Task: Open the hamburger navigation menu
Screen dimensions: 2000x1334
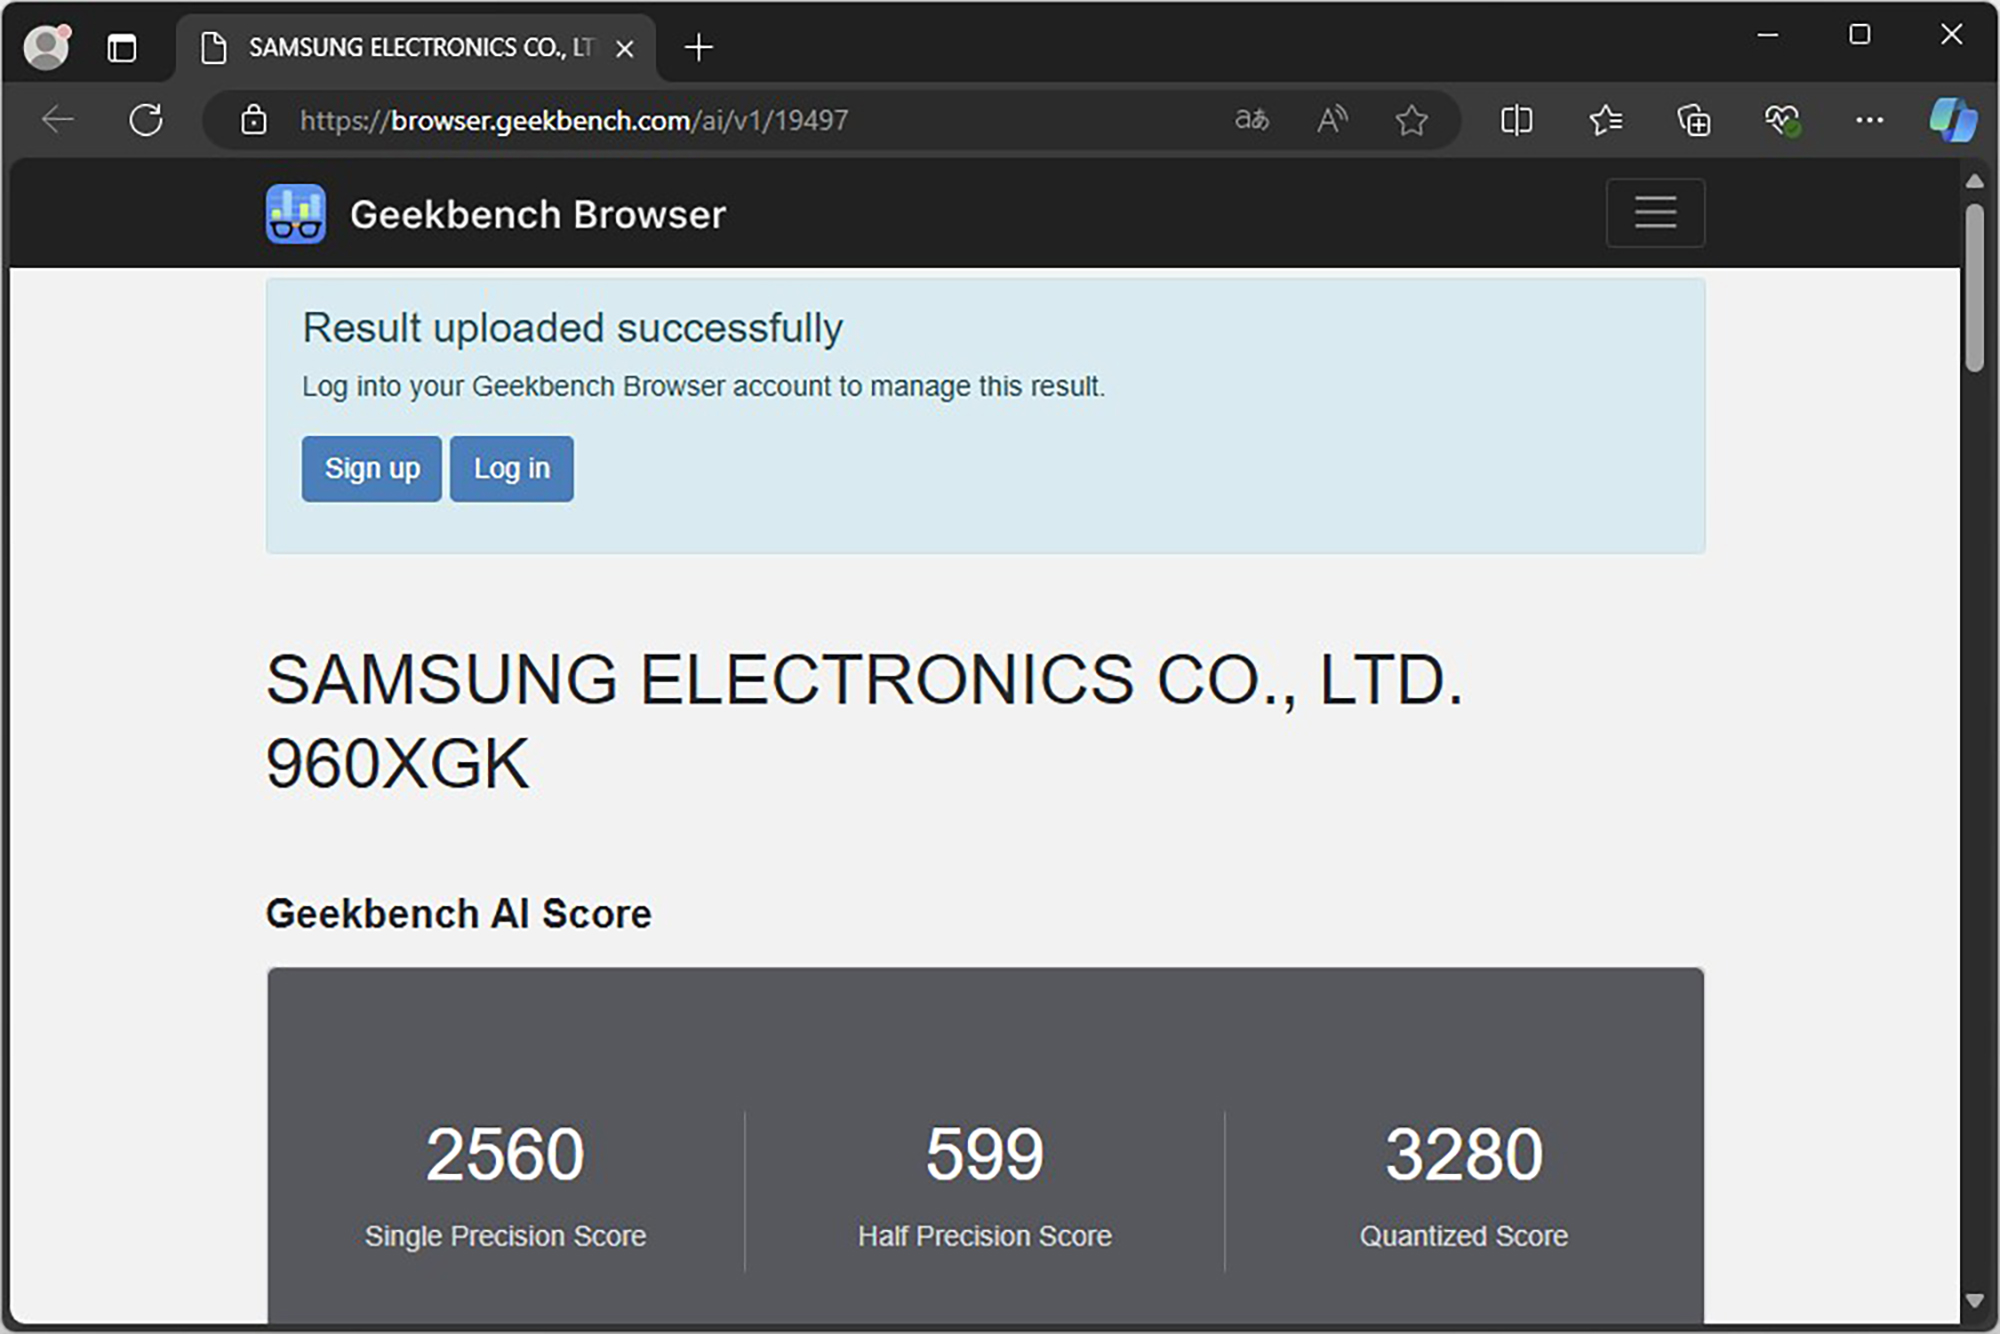Action: tap(1655, 213)
